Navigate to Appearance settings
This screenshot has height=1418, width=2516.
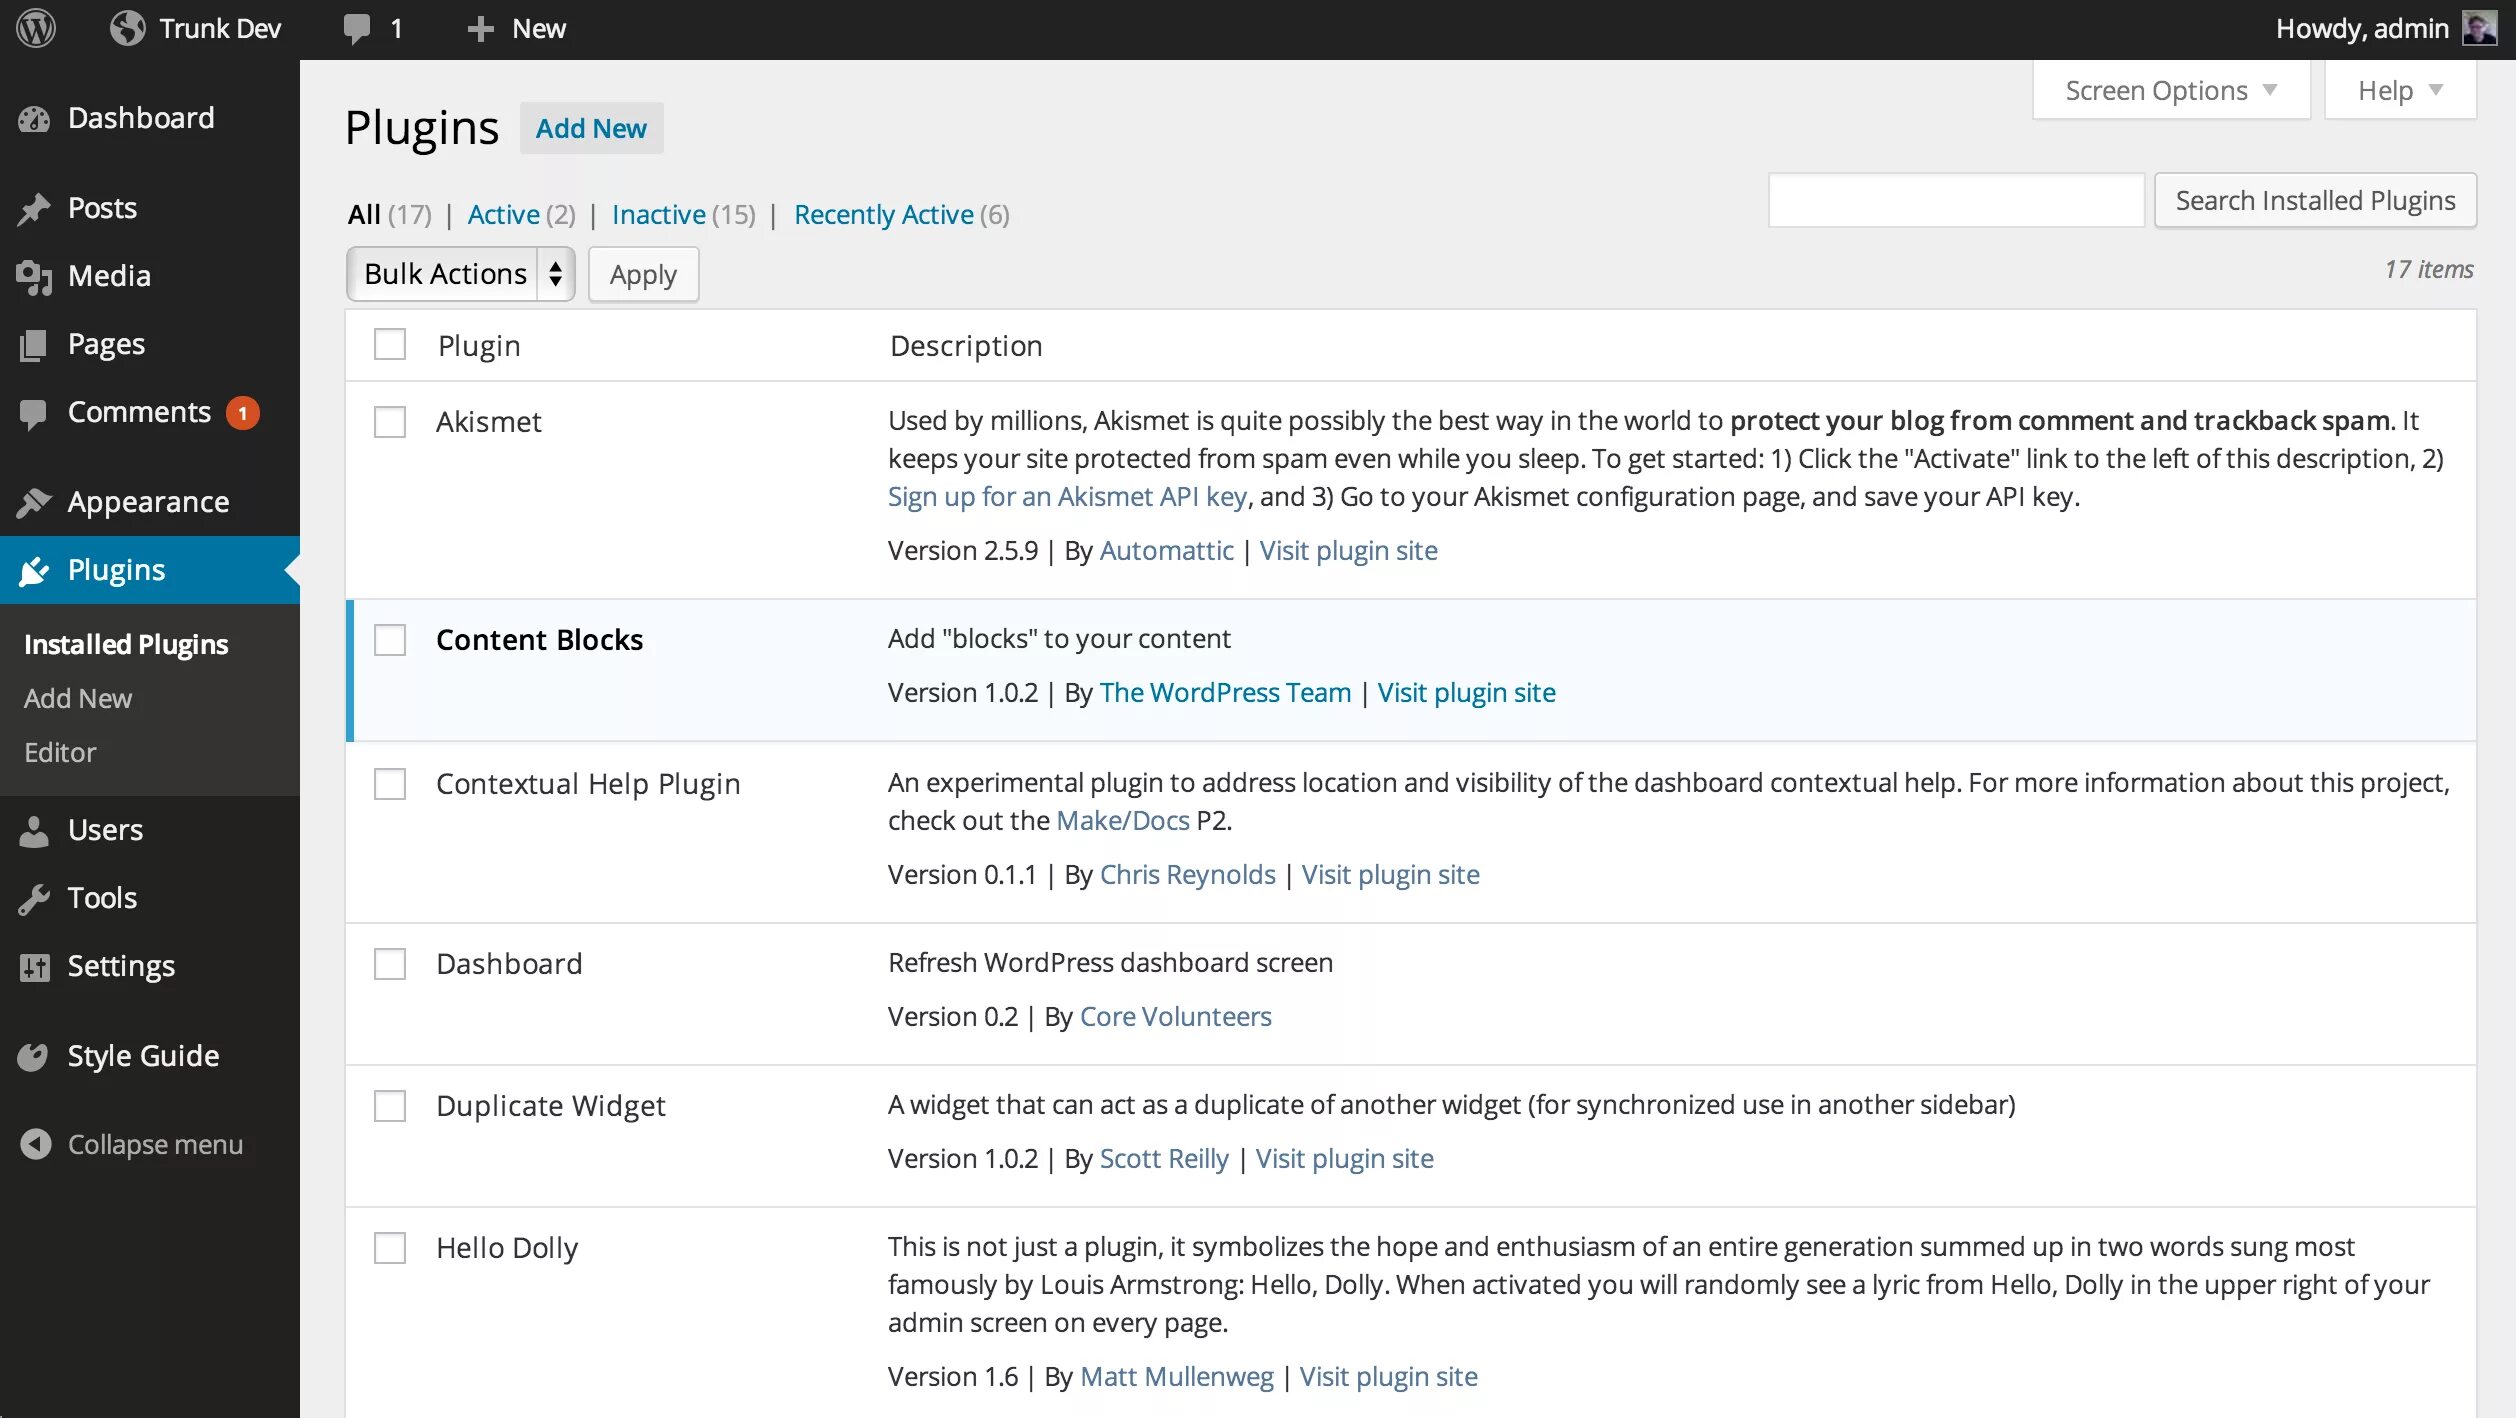[x=149, y=501]
